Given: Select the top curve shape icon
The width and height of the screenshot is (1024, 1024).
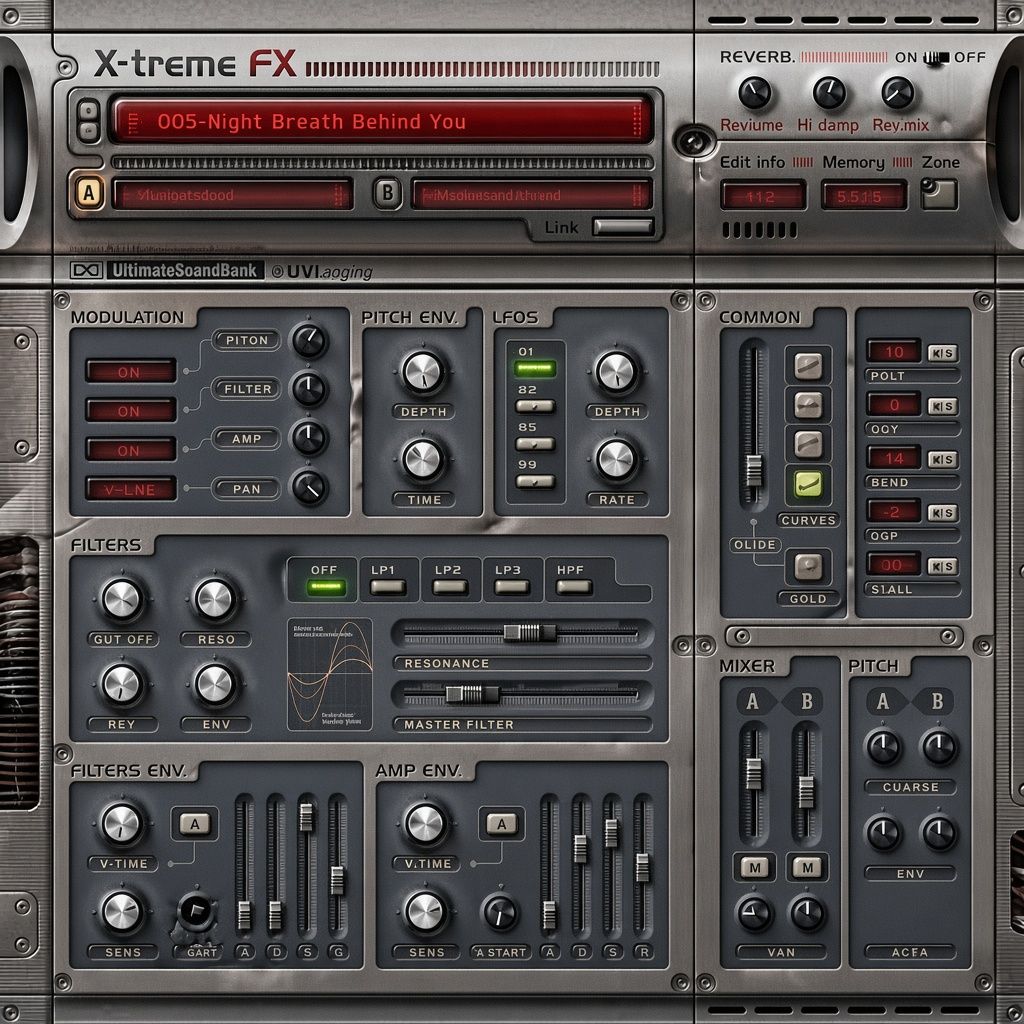Looking at the screenshot, I should [x=808, y=366].
